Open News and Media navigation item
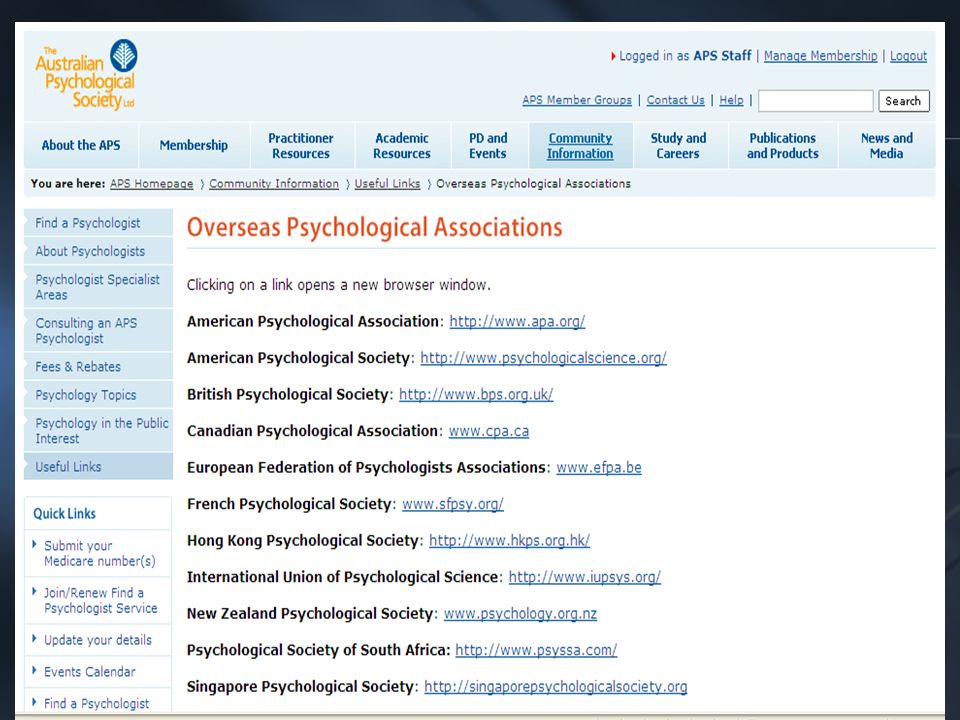 tap(887, 146)
